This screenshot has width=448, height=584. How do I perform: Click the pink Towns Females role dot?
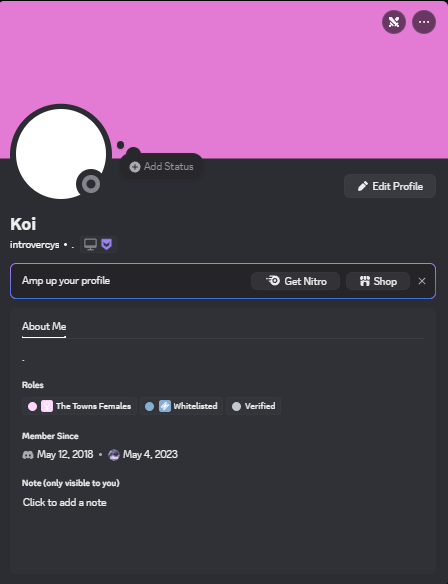tap(32, 406)
